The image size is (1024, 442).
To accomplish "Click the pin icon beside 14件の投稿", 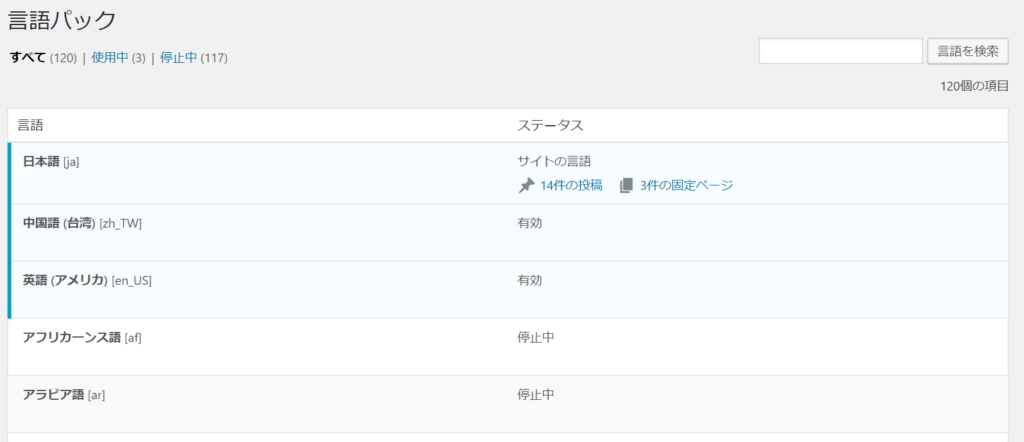I will click(526, 185).
